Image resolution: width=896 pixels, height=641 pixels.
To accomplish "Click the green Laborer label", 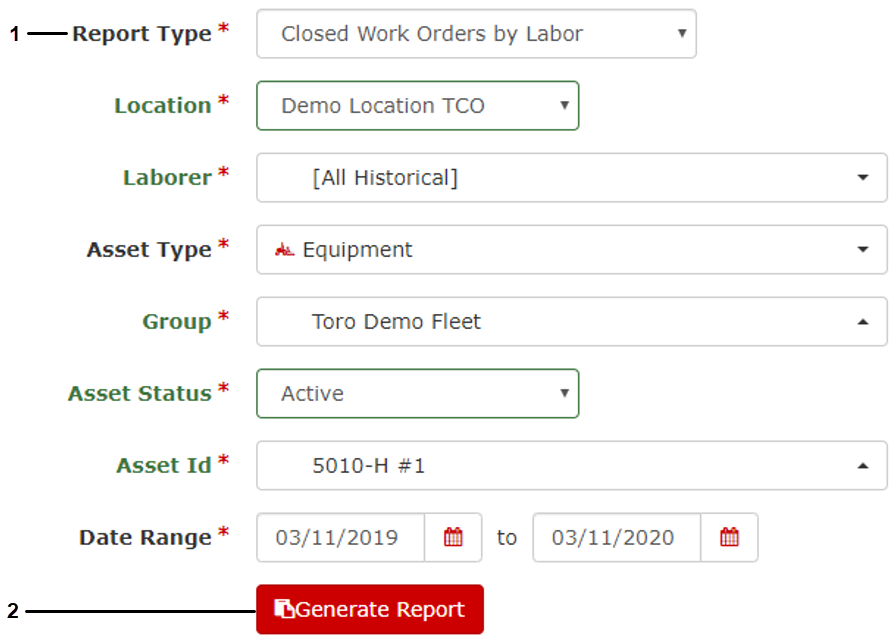I will pos(167,178).
